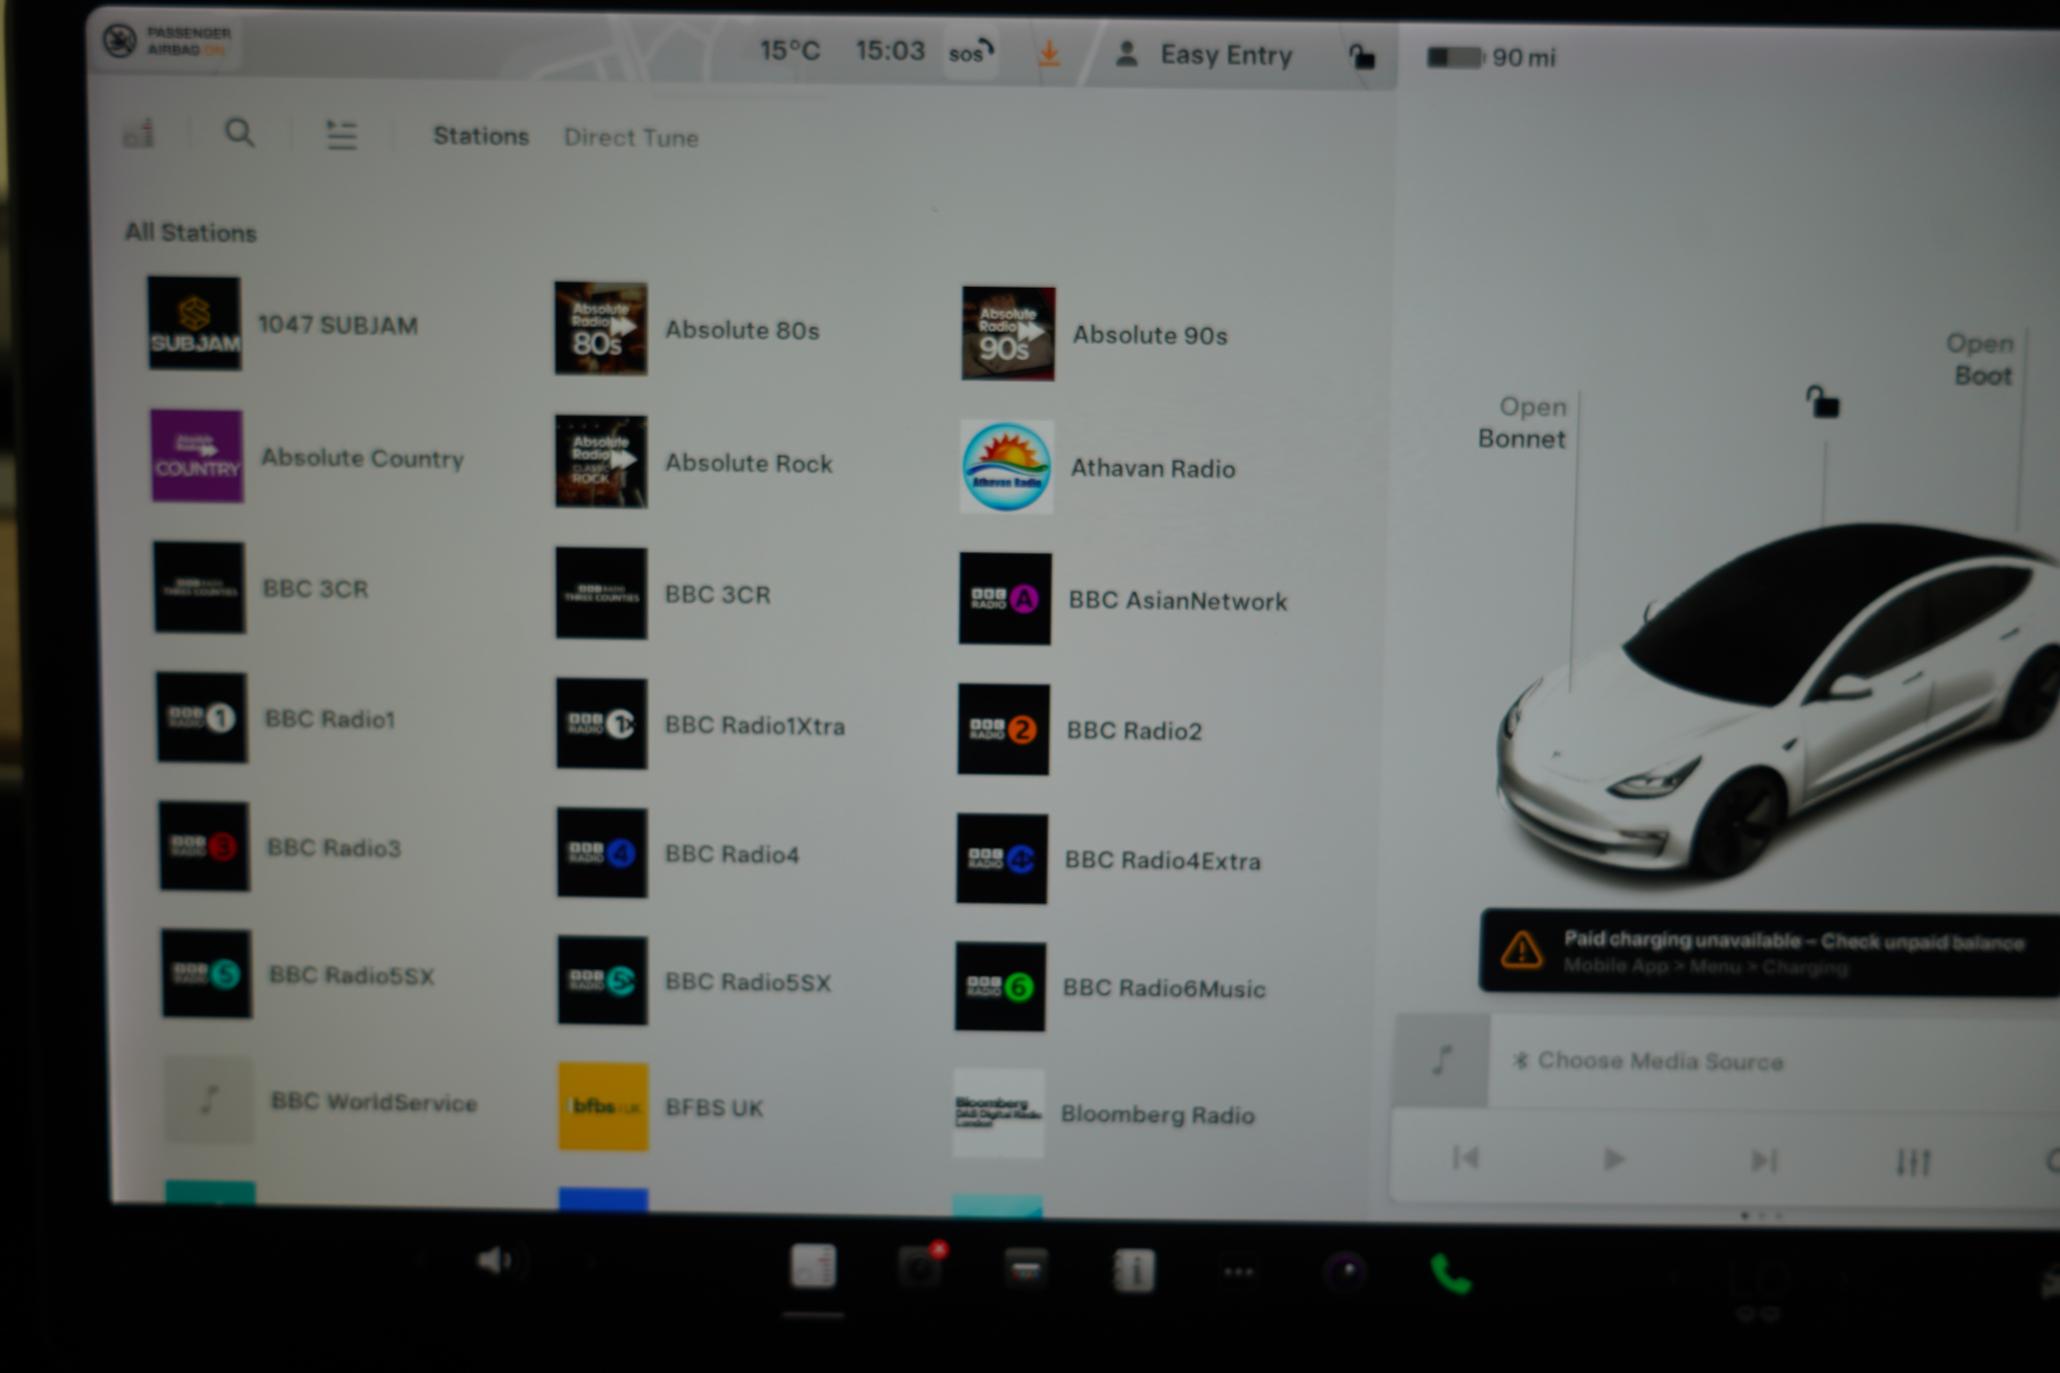Play BBC Radio4Extra station

tap(1109, 859)
